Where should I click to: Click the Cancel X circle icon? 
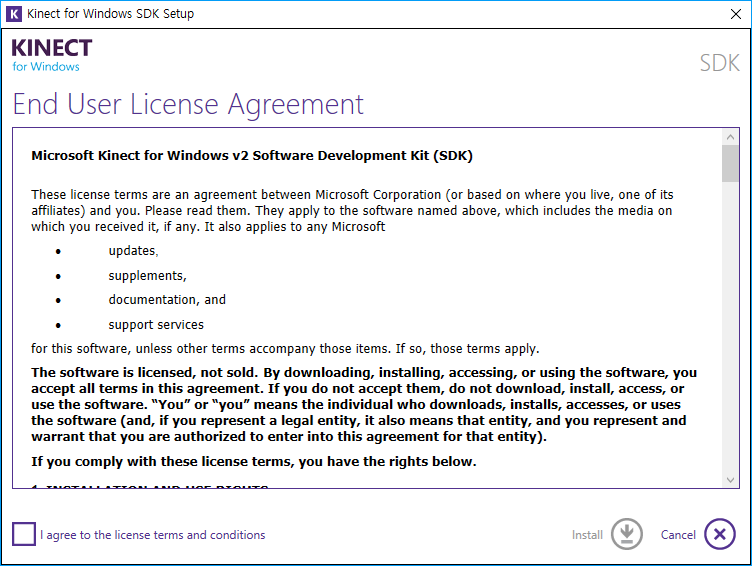pos(719,534)
